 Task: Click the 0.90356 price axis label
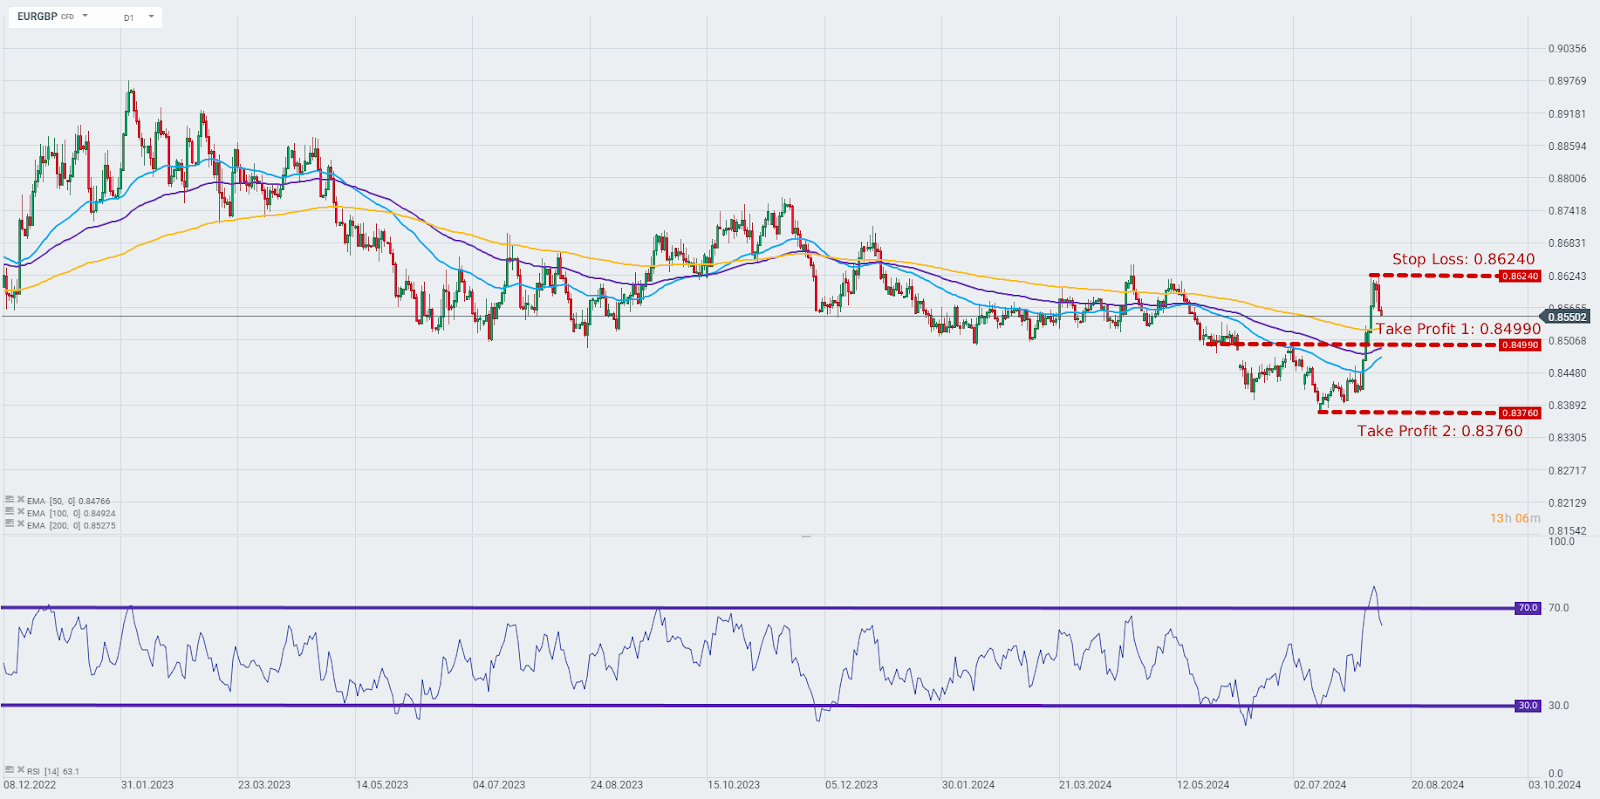(x=1567, y=49)
